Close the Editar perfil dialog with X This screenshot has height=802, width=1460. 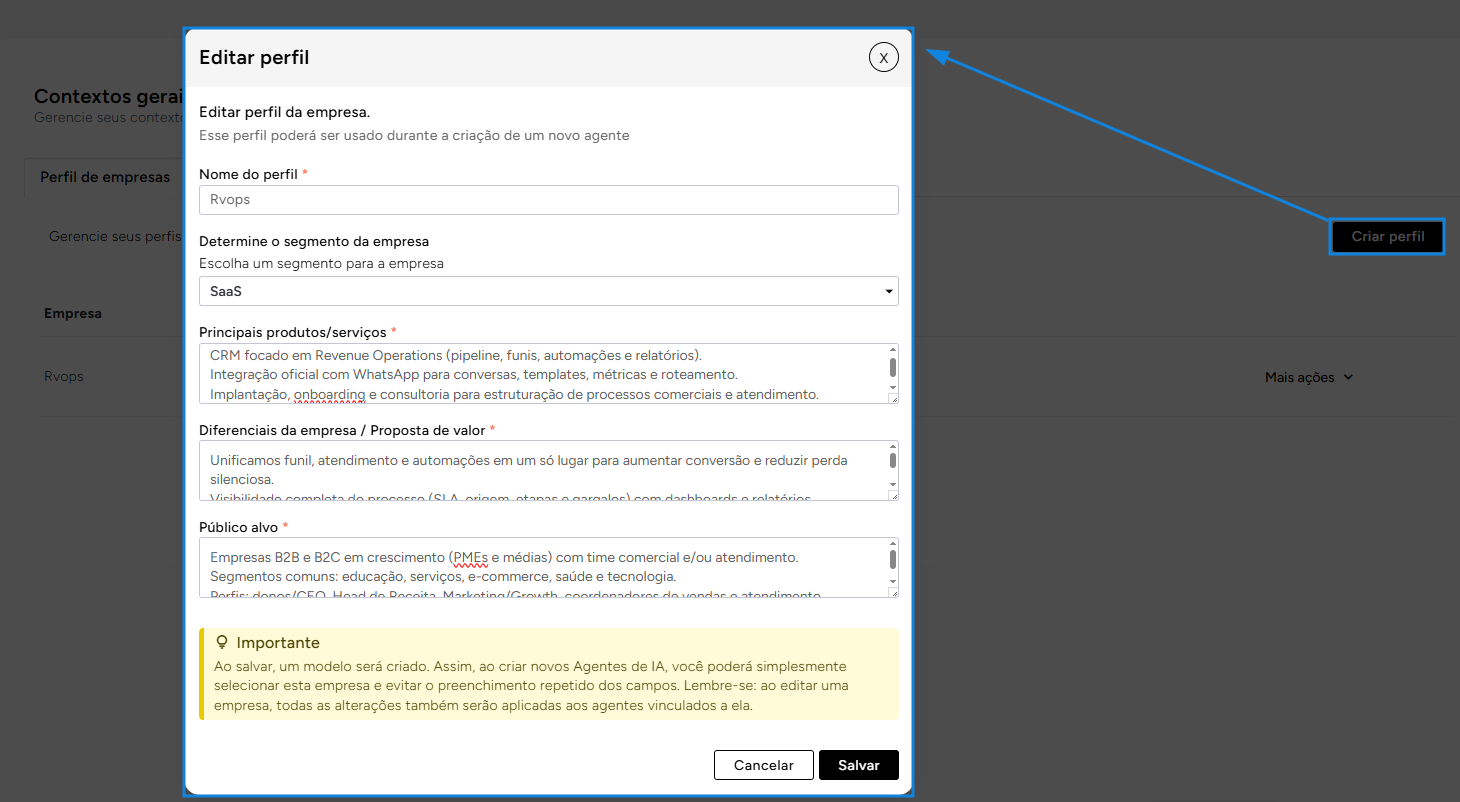(883, 58)
